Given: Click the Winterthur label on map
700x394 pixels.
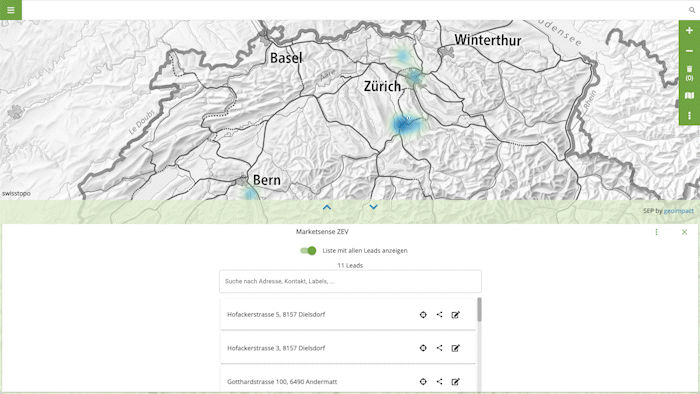Looking at the screenshot, I should pyautogui.click(x=488, y=40).
